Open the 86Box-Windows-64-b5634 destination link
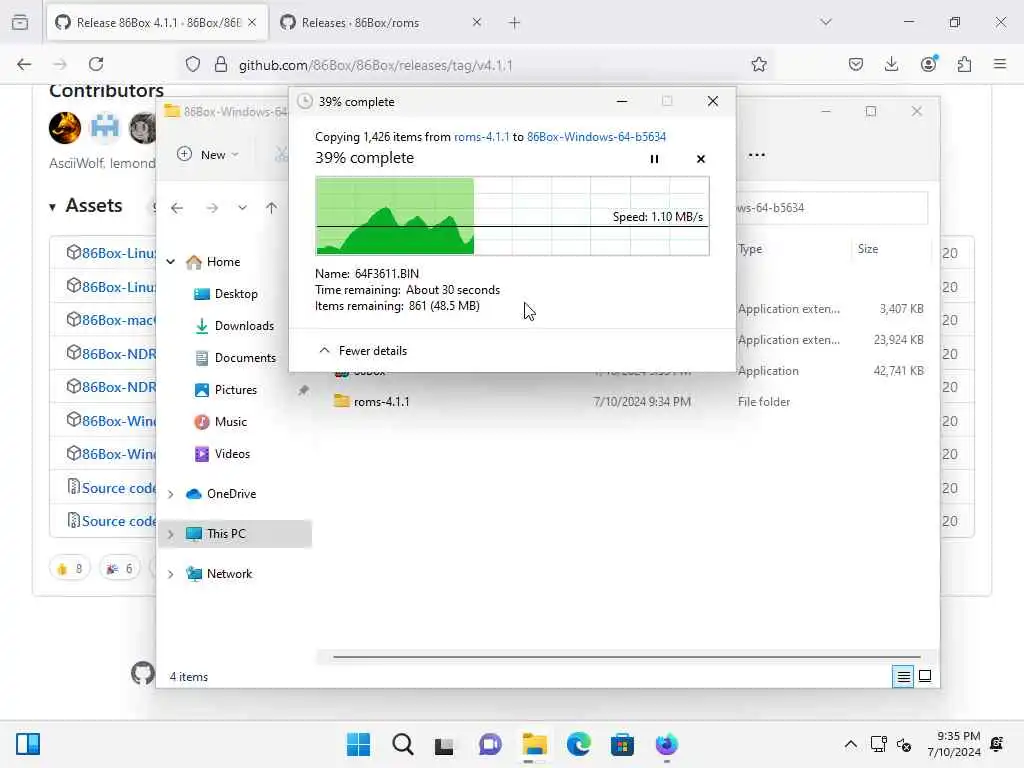Screen dimensions: 1024x768 [596, 136]
